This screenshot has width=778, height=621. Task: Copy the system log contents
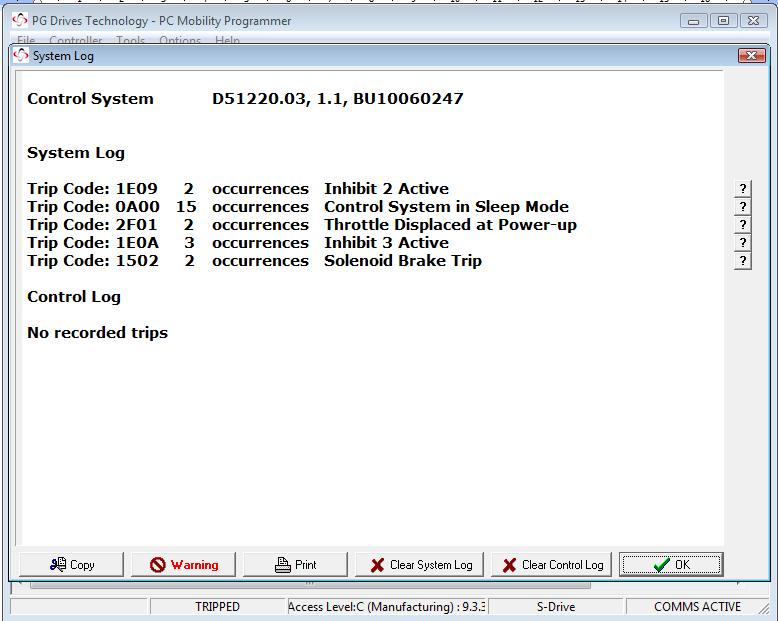71,564
